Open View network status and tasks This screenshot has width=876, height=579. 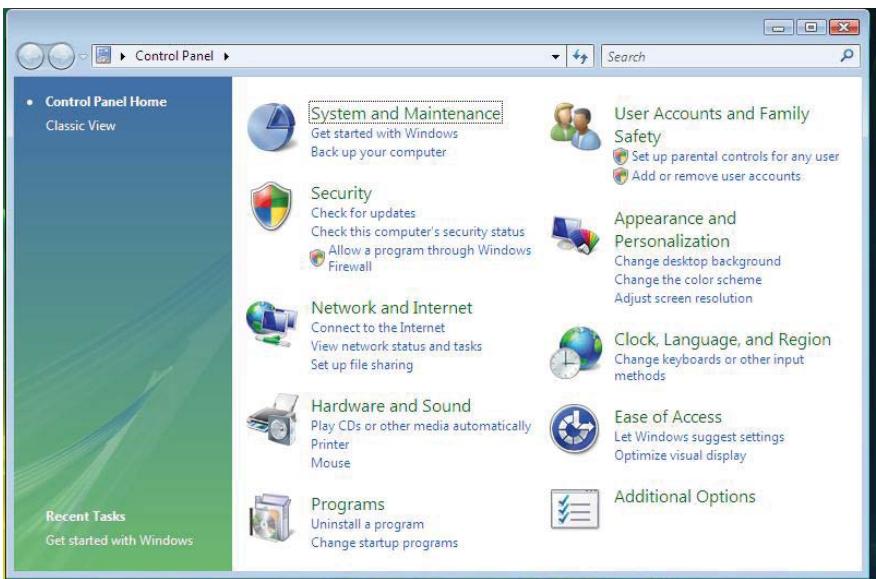(396, 346)
